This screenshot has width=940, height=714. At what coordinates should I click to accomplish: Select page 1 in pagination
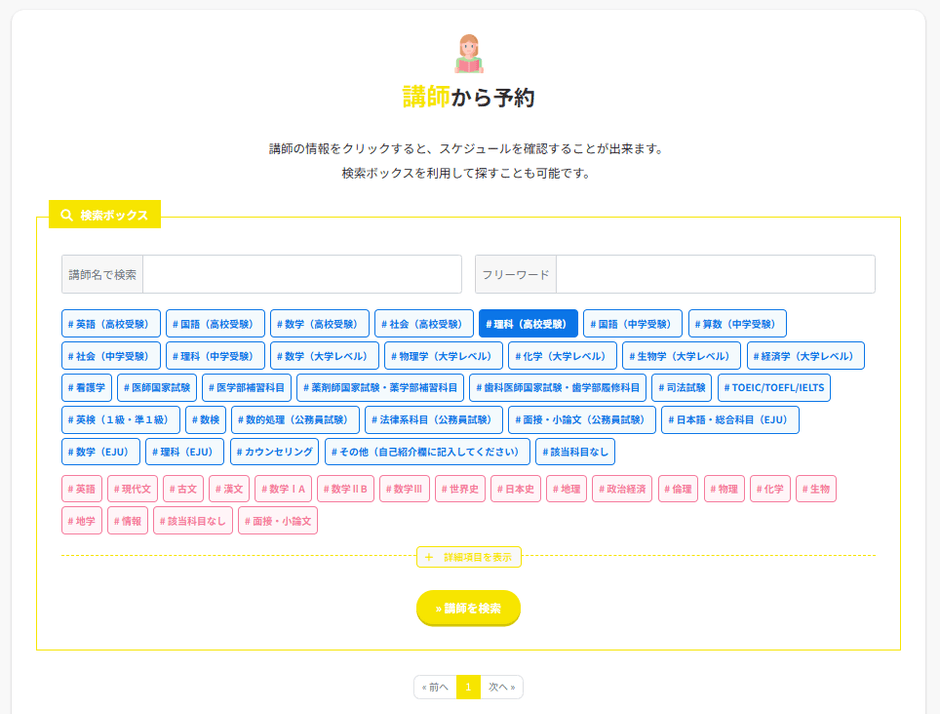click(468, 688)
